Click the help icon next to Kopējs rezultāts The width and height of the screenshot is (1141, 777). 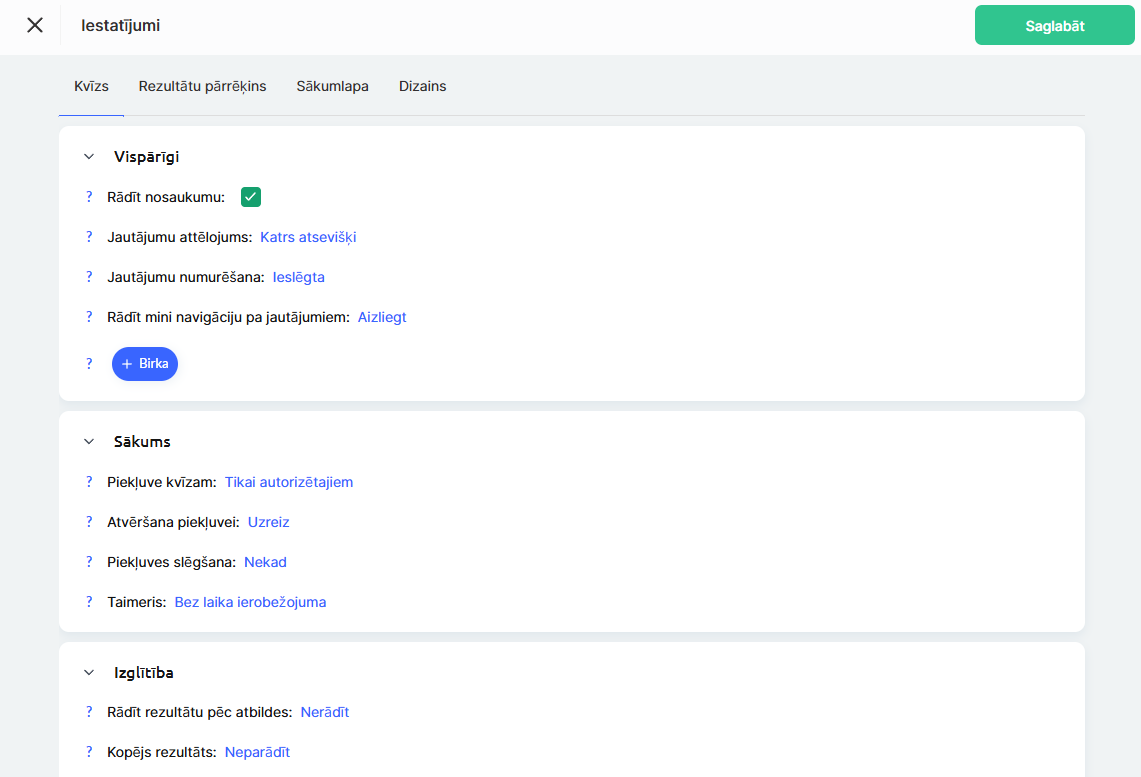pyautogui.click(x=89, y=752)
